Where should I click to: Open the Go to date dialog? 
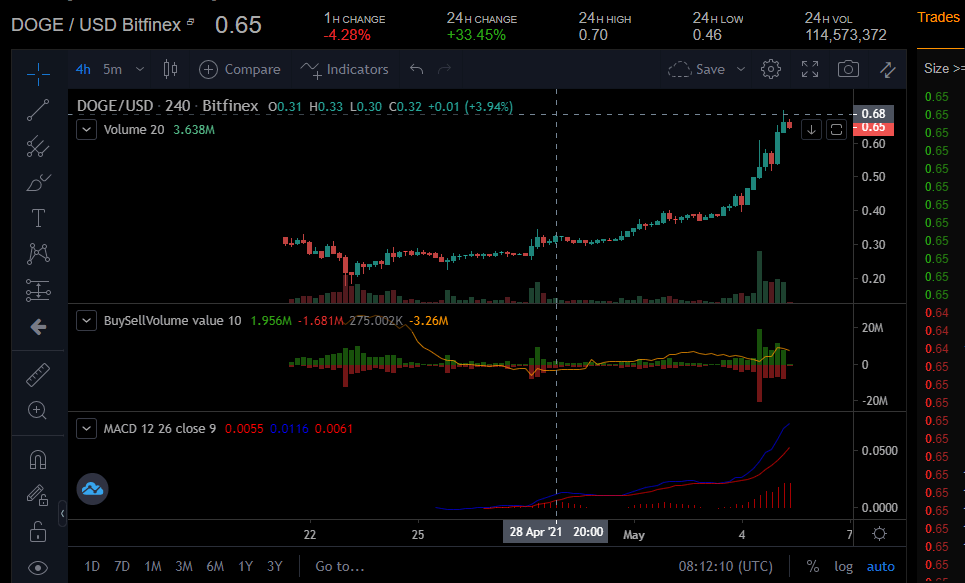(x=340, y=566)
